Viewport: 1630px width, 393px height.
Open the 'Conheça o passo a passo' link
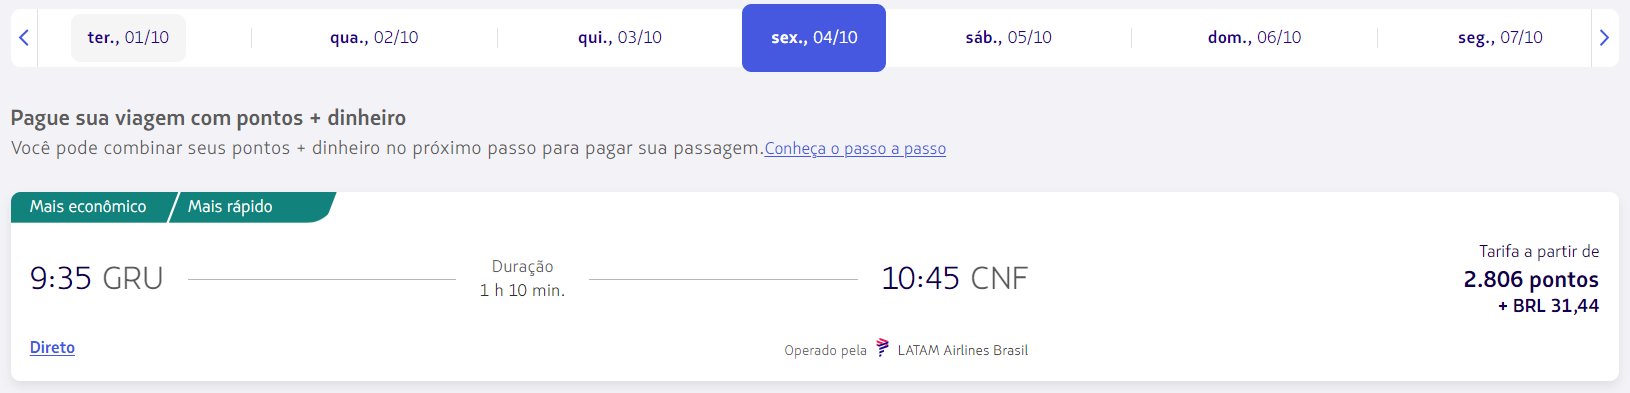click(855, 149)
